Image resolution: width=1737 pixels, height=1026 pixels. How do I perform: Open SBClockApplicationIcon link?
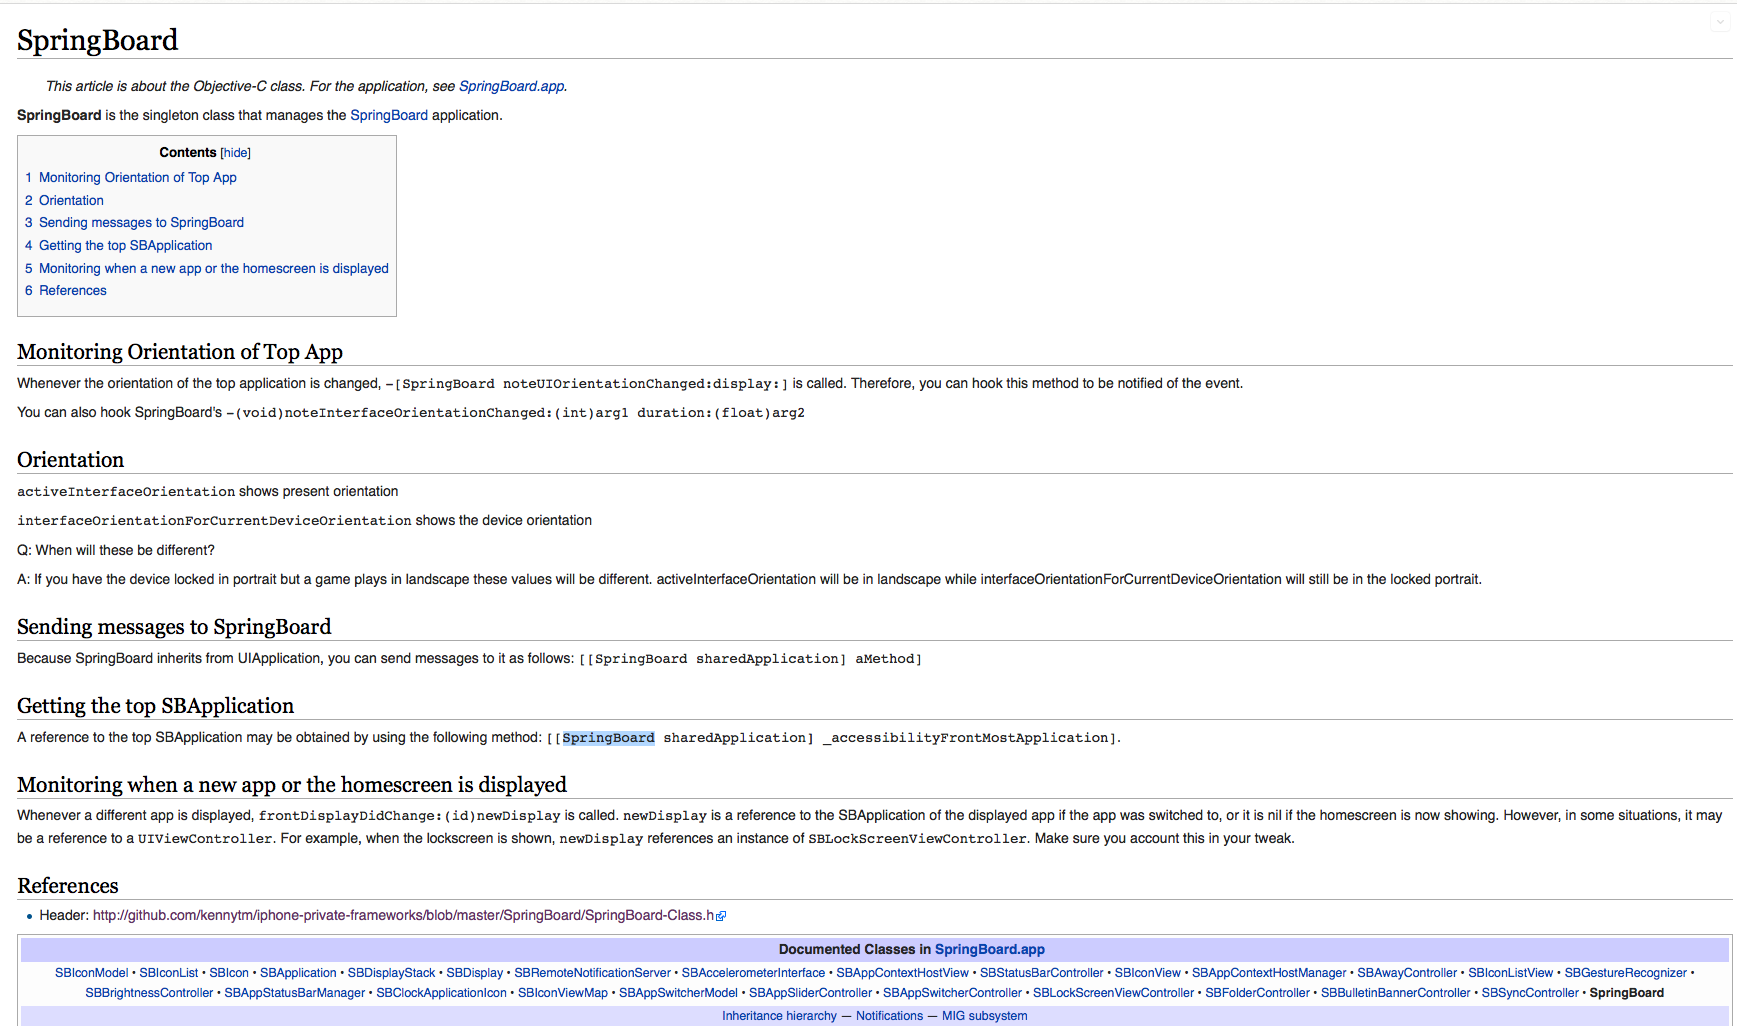[441, 993]
